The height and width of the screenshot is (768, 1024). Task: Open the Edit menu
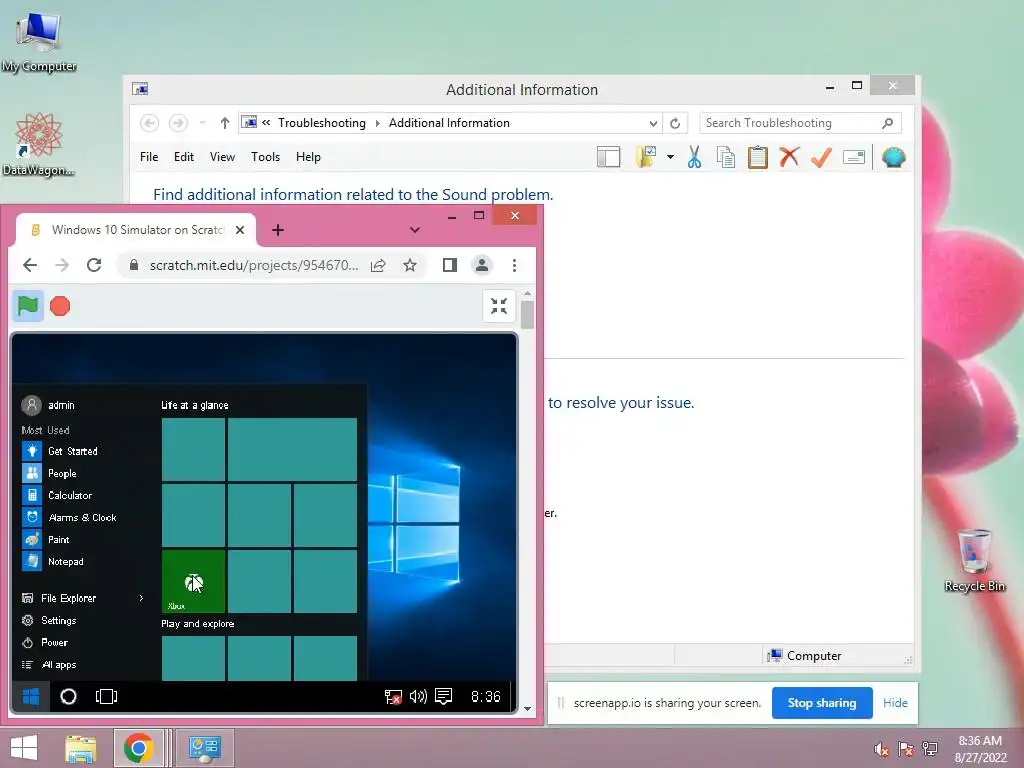click(x=184, y=157)
